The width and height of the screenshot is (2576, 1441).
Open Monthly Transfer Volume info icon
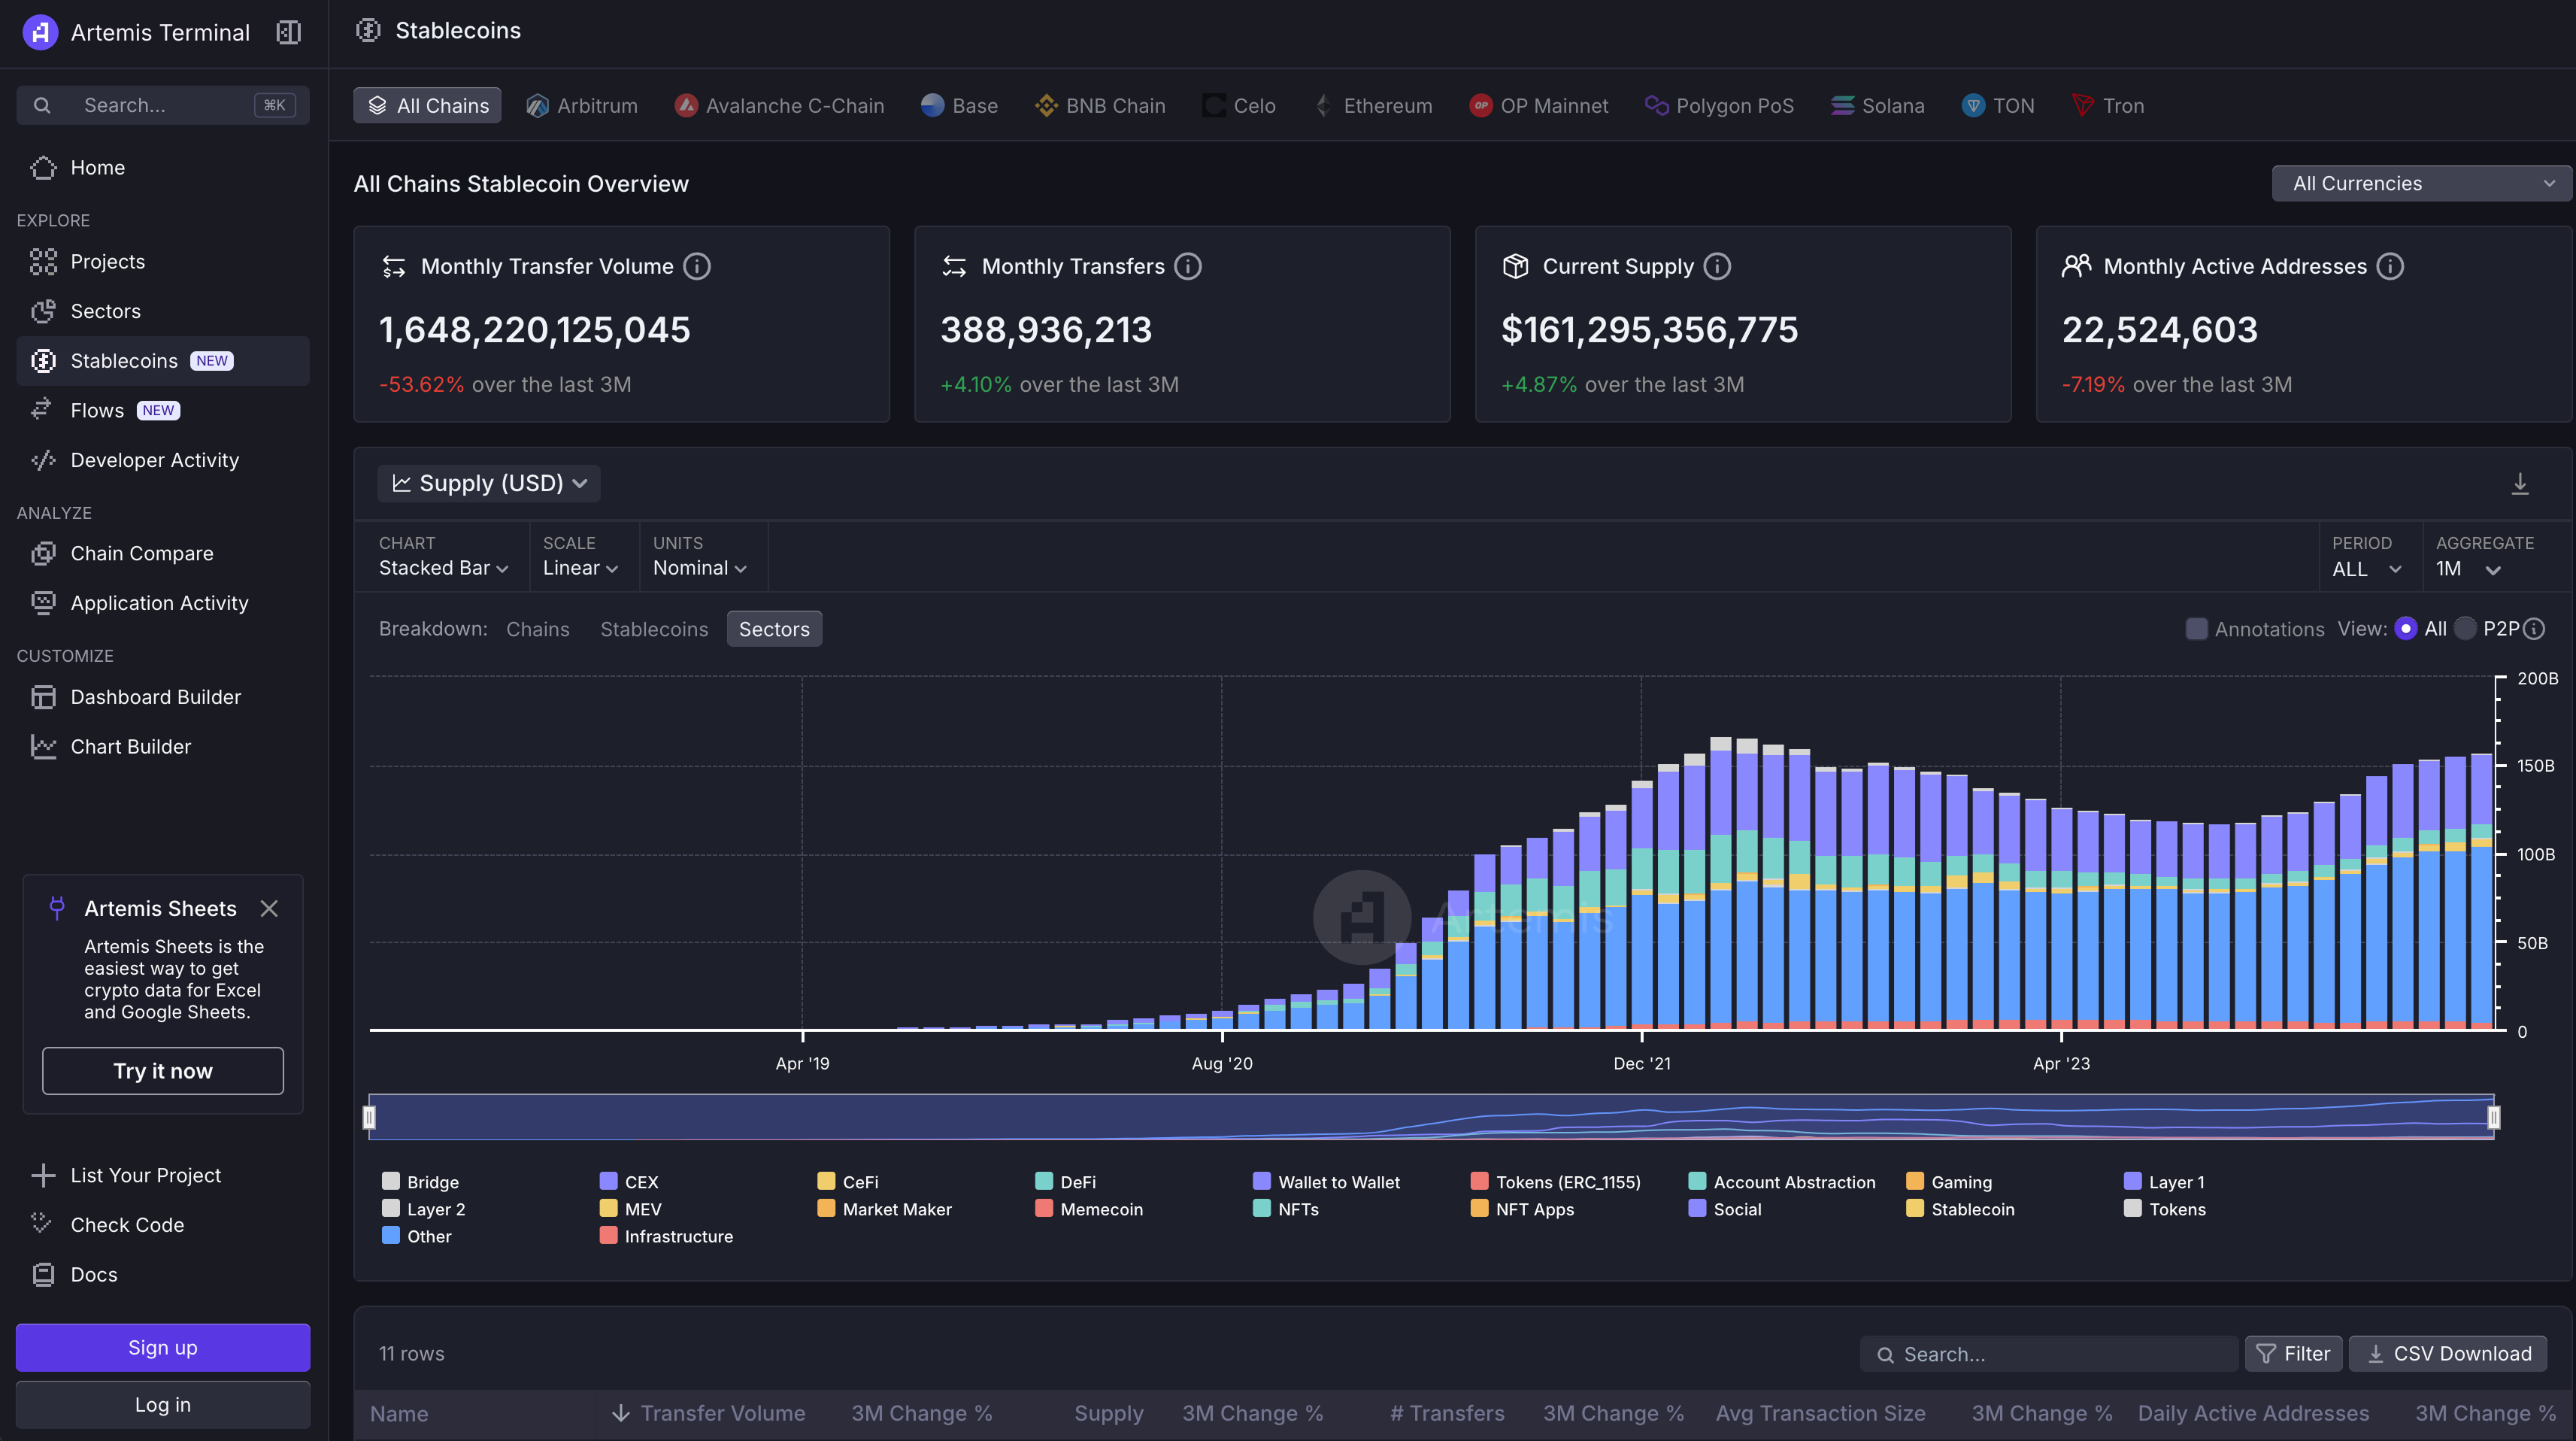pos(697,266)
